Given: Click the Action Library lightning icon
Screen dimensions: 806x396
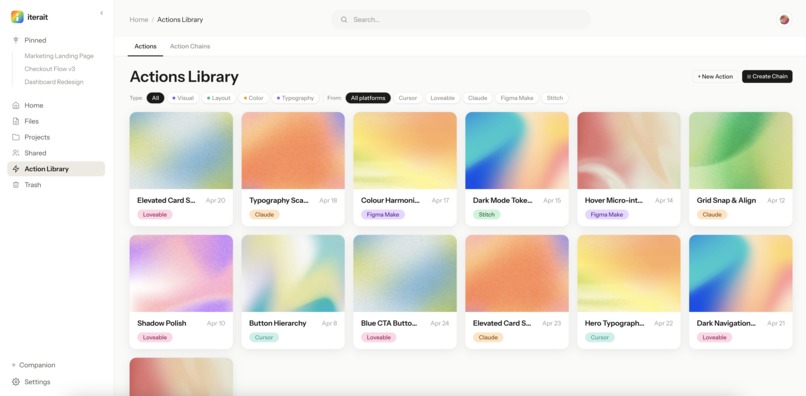Looking at the screenshot, I should tap(15, 169).
